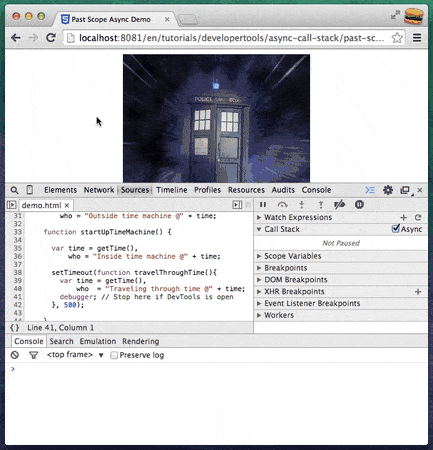Open the top frame context dropdown
Screen dimensions: 433x450
[x=75, y=355]
